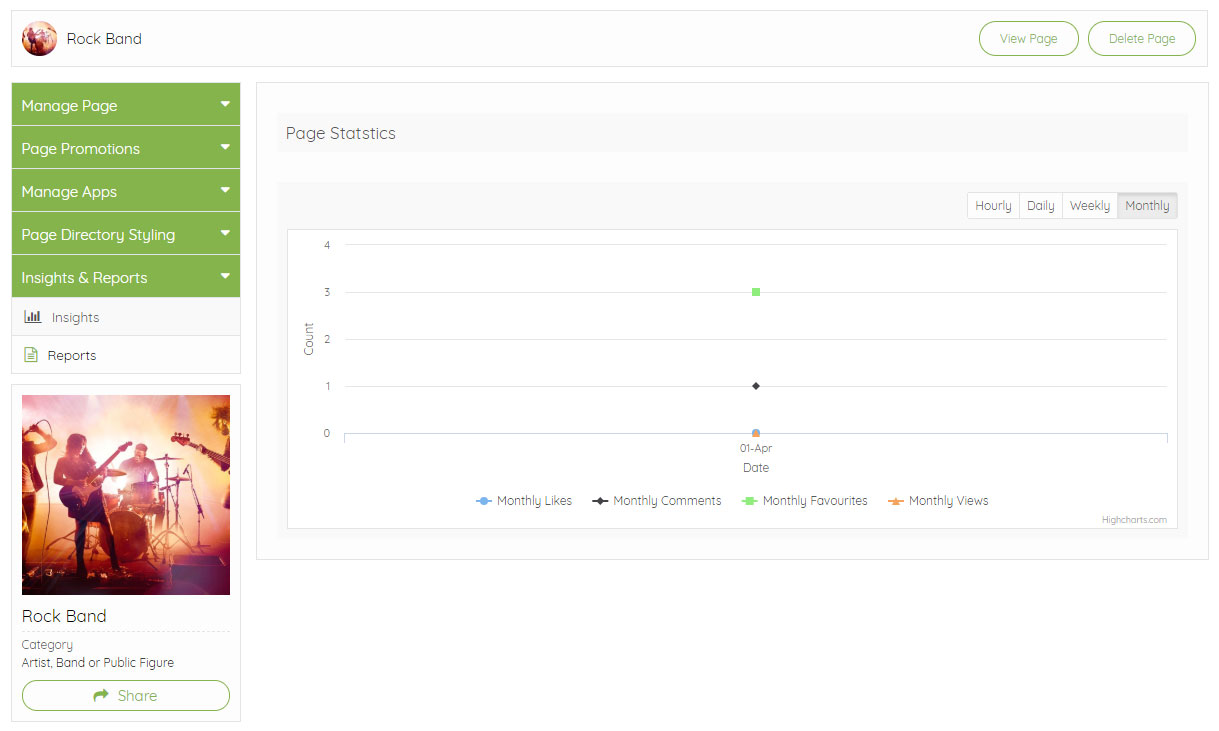The height and width of the screenshot is (731, 1219).
Task: Select the Weekly statistics tab
Action: 1089,205
